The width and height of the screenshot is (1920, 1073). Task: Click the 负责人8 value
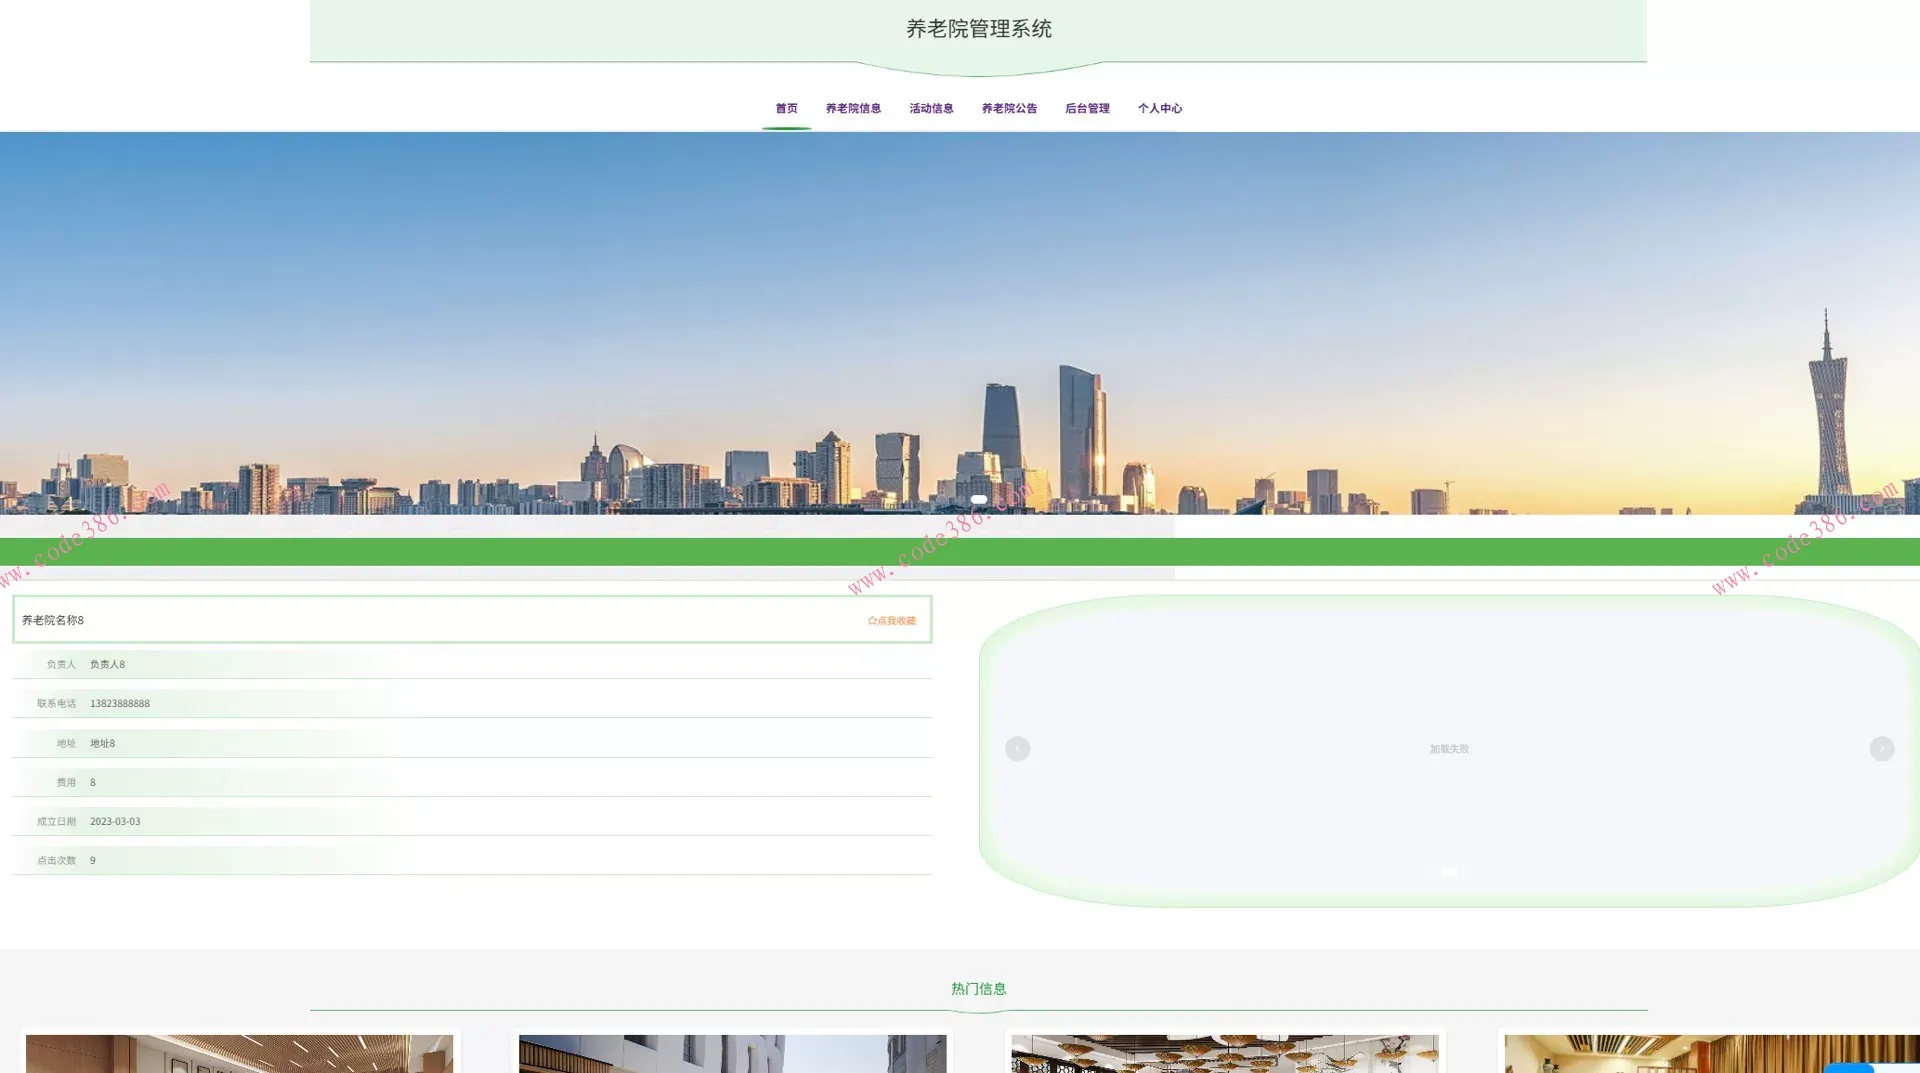coord(107,664)
